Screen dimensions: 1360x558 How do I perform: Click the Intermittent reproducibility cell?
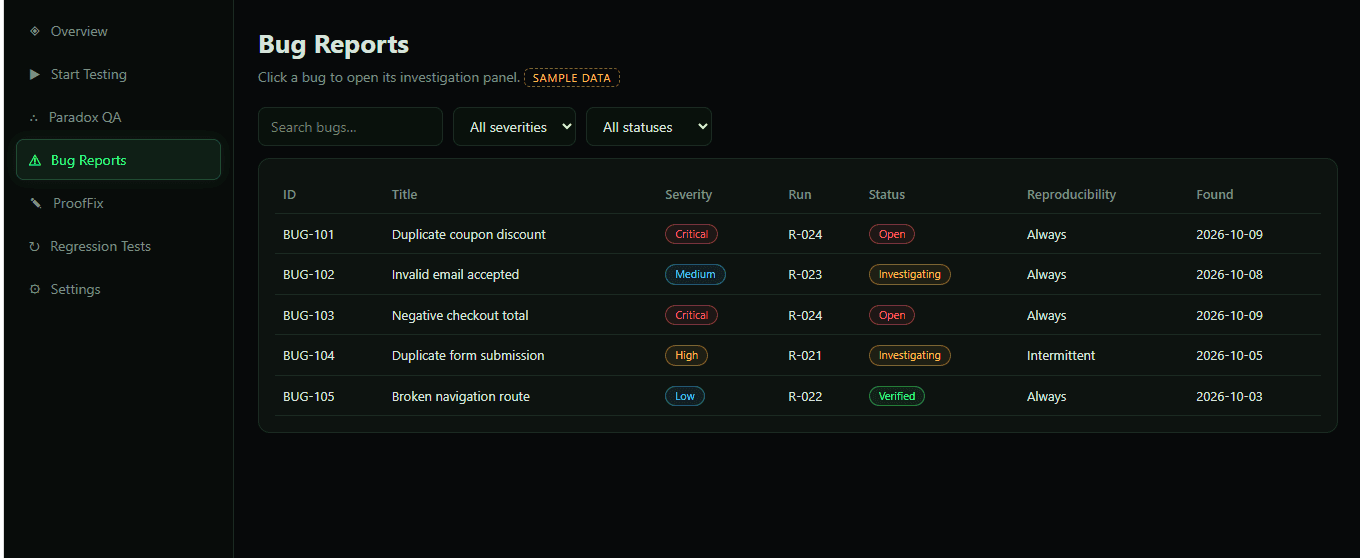point(1061,356)
